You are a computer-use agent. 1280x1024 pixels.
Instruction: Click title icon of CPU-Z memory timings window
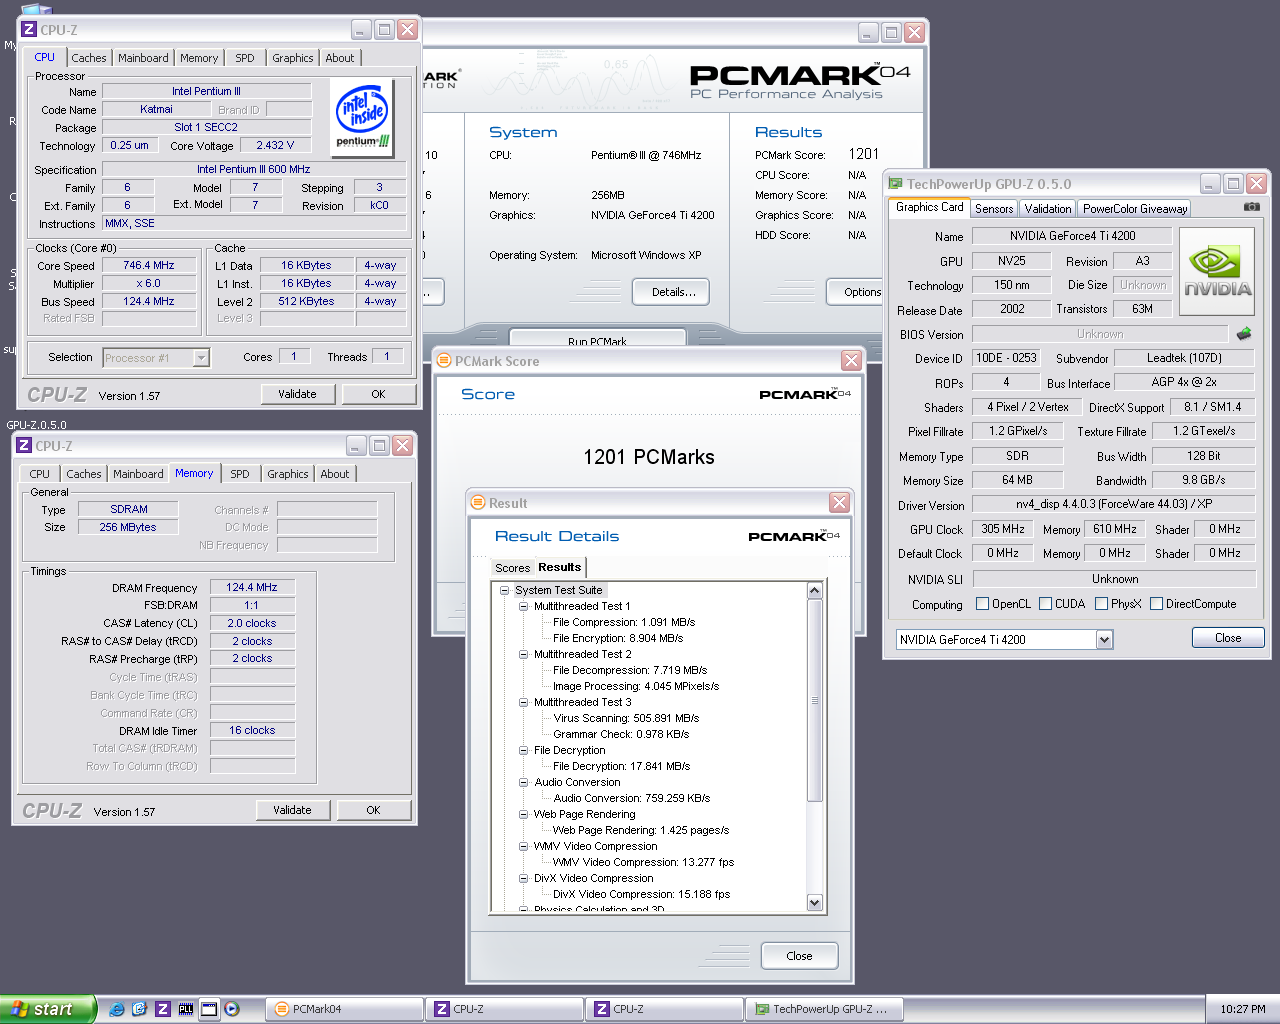point(24,446)
